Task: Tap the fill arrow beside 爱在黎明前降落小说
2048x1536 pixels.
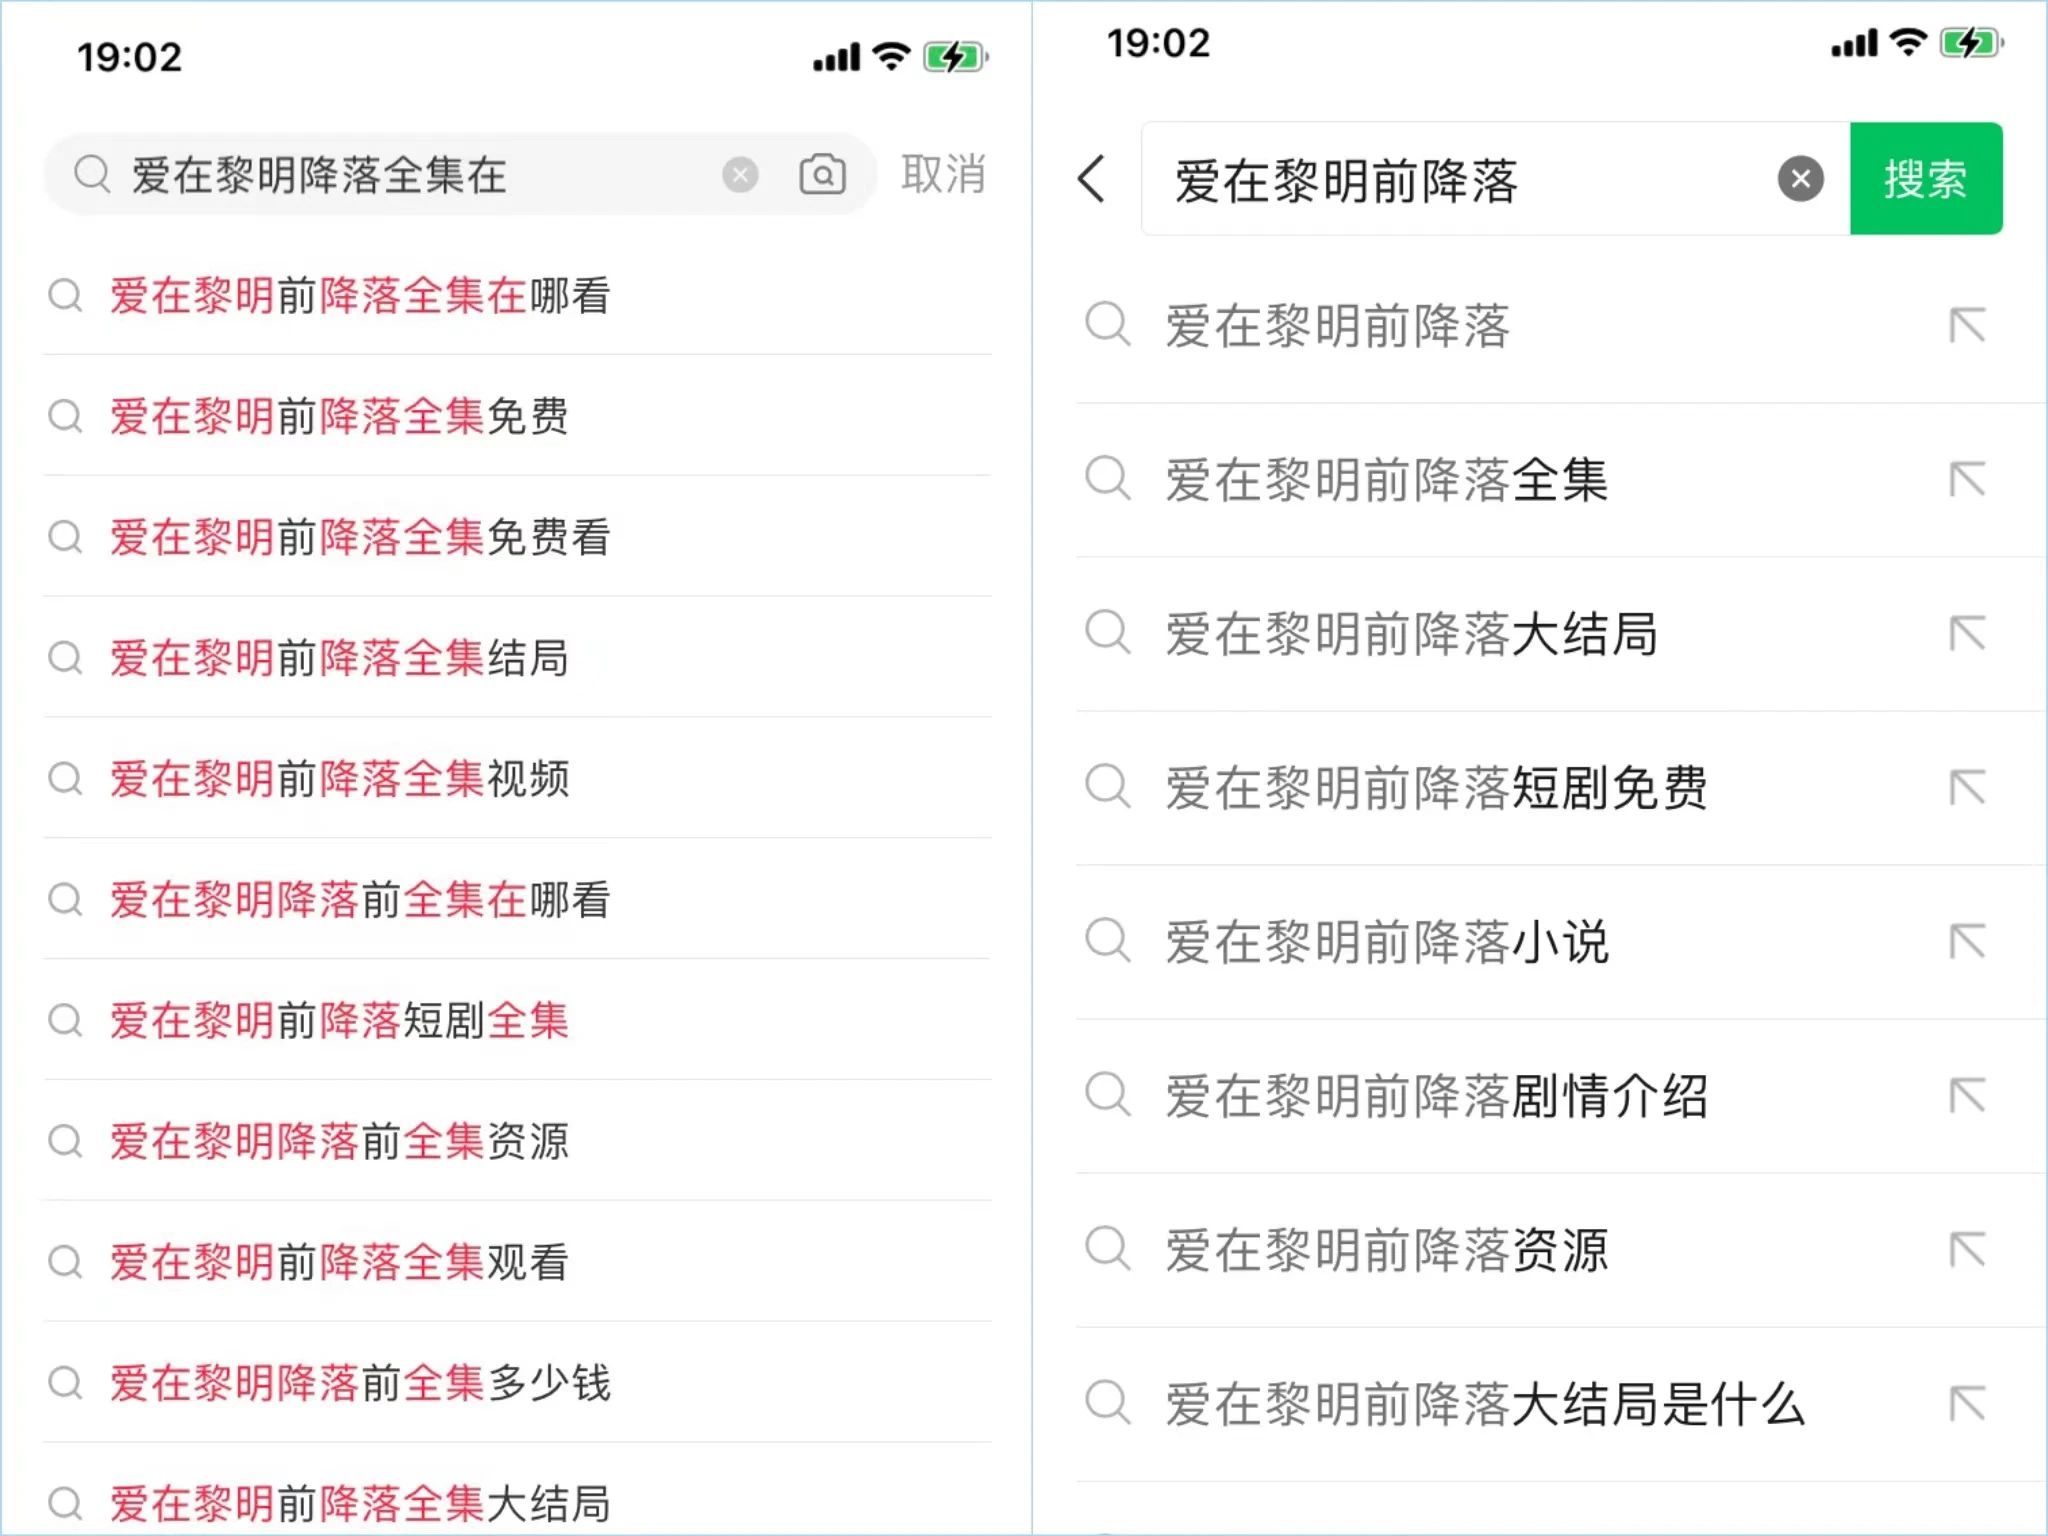Action: (x=1967, y=941)
